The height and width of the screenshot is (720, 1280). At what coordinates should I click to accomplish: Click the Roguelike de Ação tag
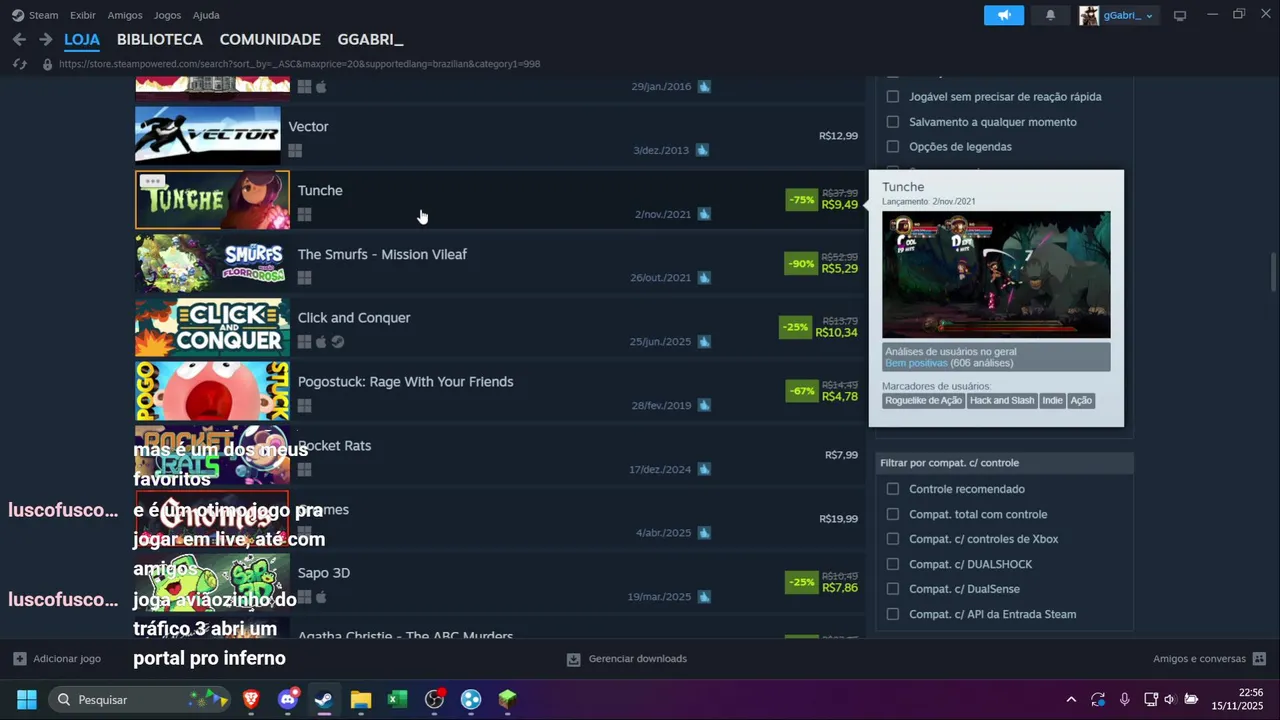pos(923,400)
